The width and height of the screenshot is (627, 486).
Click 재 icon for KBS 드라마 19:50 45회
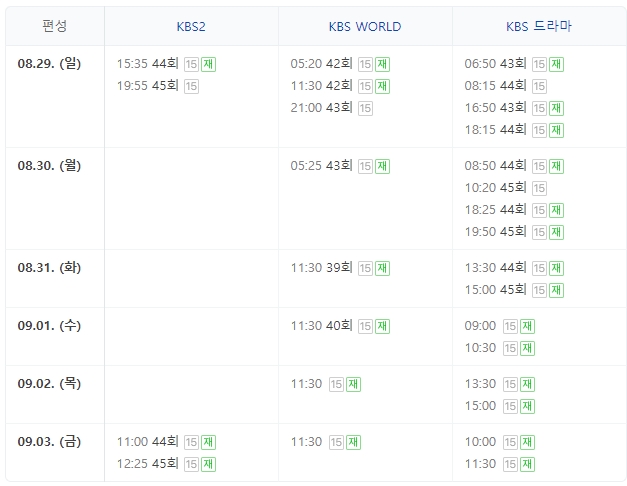[x=556, y=232]
